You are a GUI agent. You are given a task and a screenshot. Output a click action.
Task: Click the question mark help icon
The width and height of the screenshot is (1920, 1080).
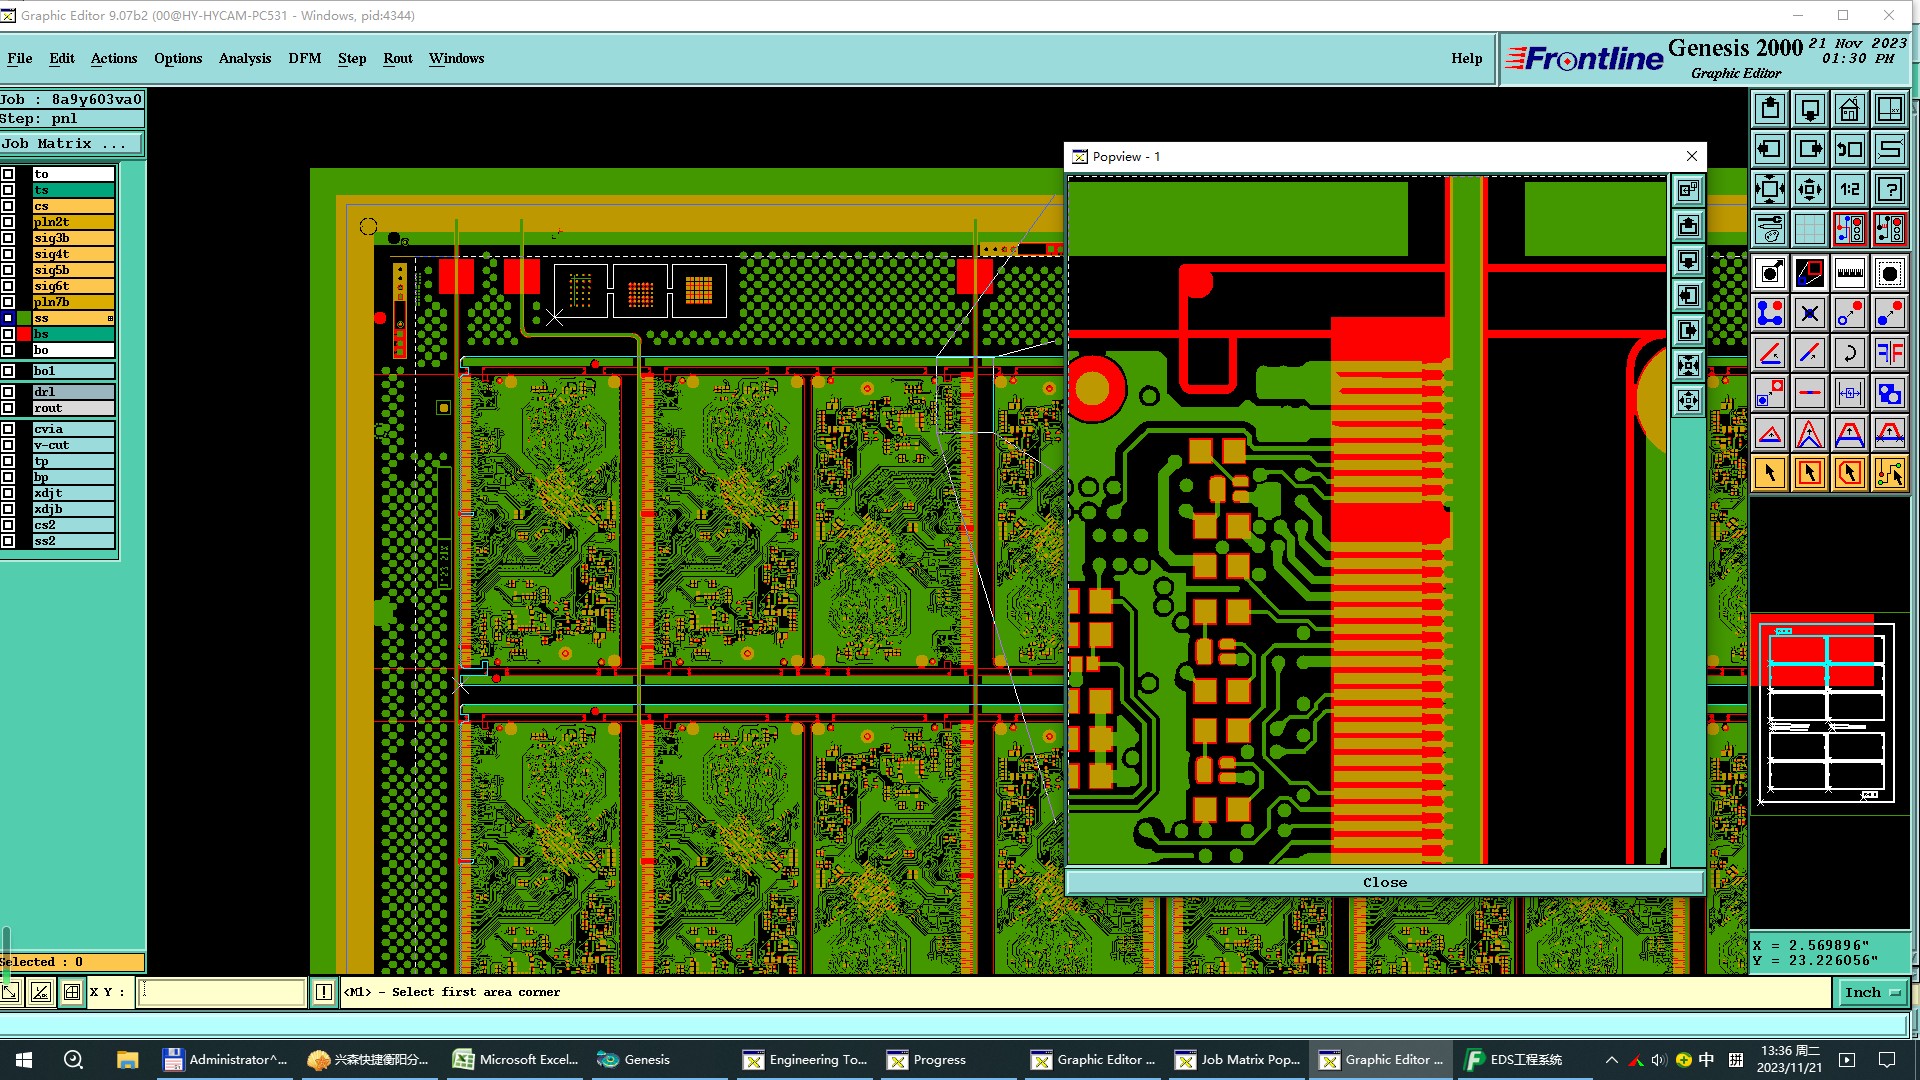coord(1889,189)
